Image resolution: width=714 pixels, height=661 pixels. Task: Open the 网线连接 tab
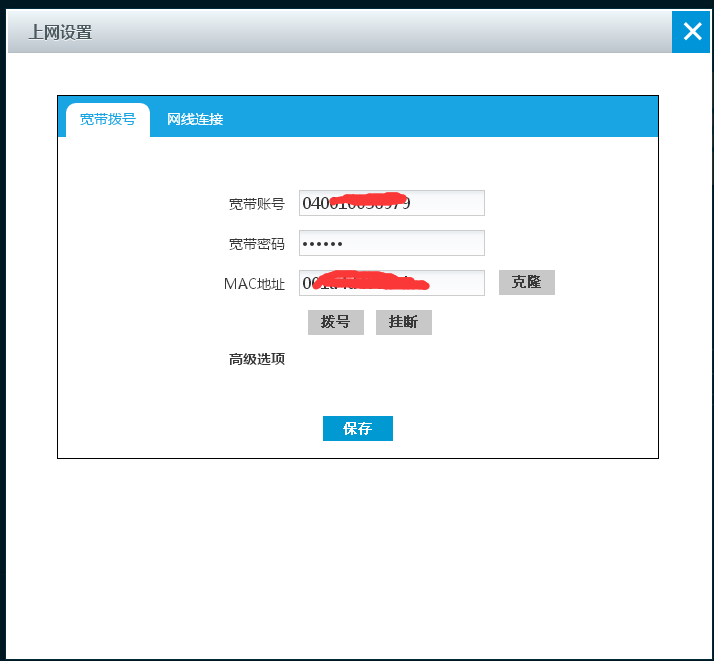point(195,120)
